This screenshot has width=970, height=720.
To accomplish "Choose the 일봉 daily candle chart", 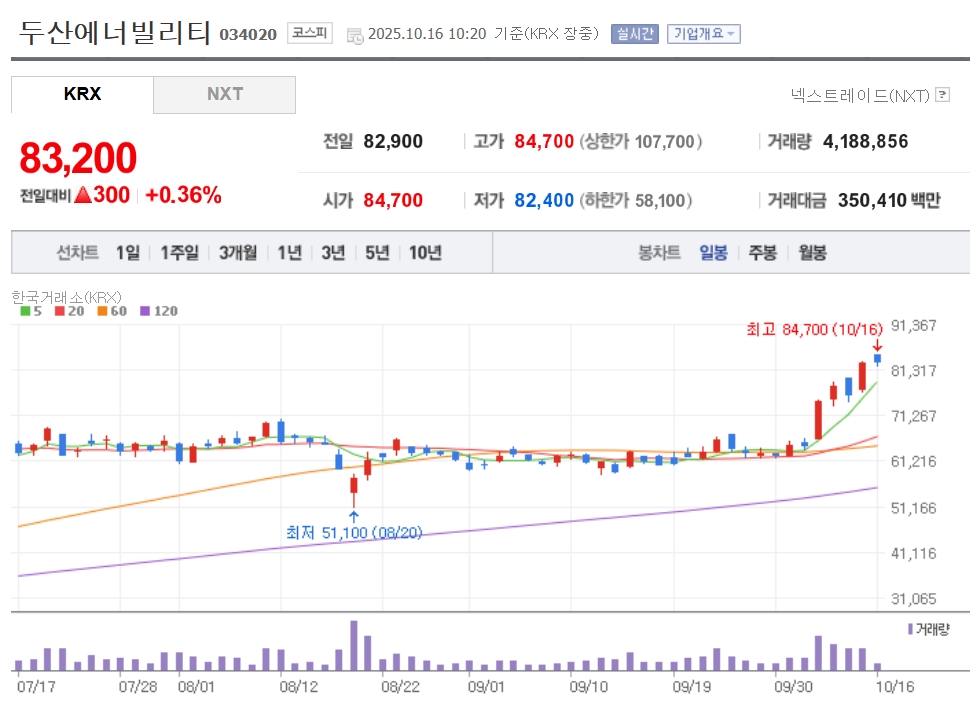I will (x=713, y=252).
